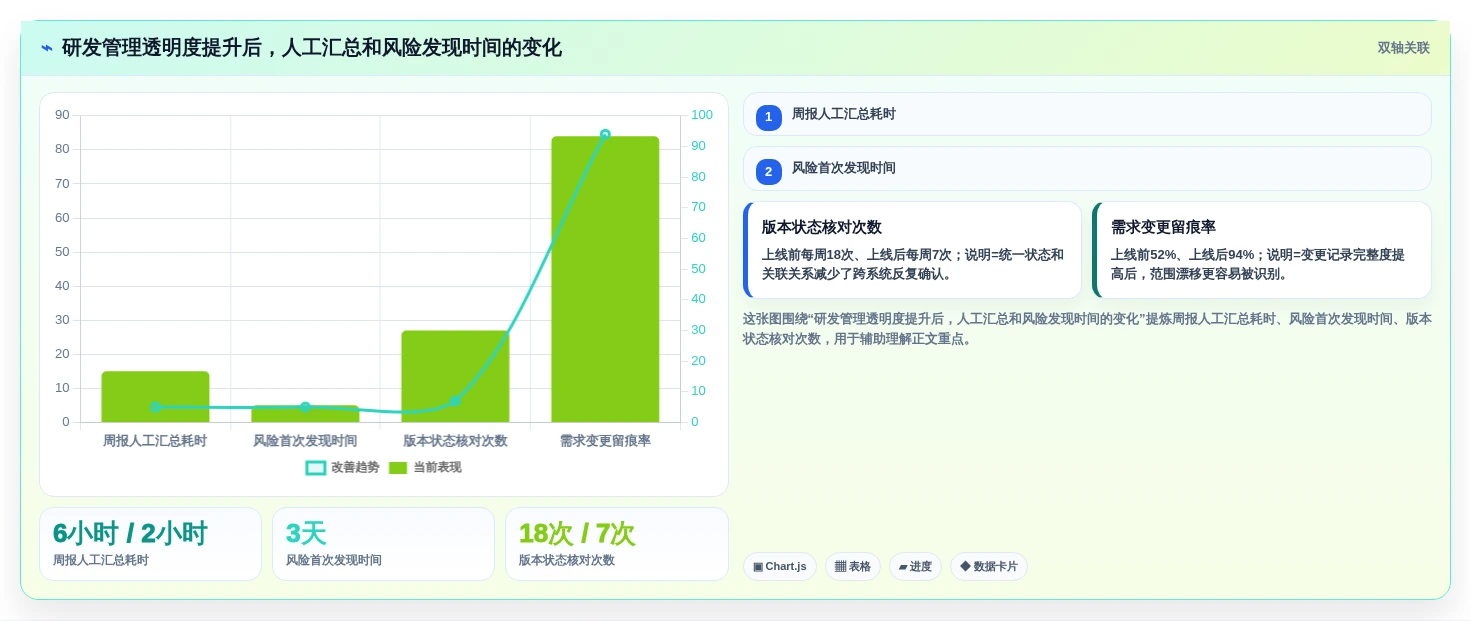This screenshot has width=1471, height=621.
Task: Click the lightning bolt icon in the title
Action: tap(47, 48)
